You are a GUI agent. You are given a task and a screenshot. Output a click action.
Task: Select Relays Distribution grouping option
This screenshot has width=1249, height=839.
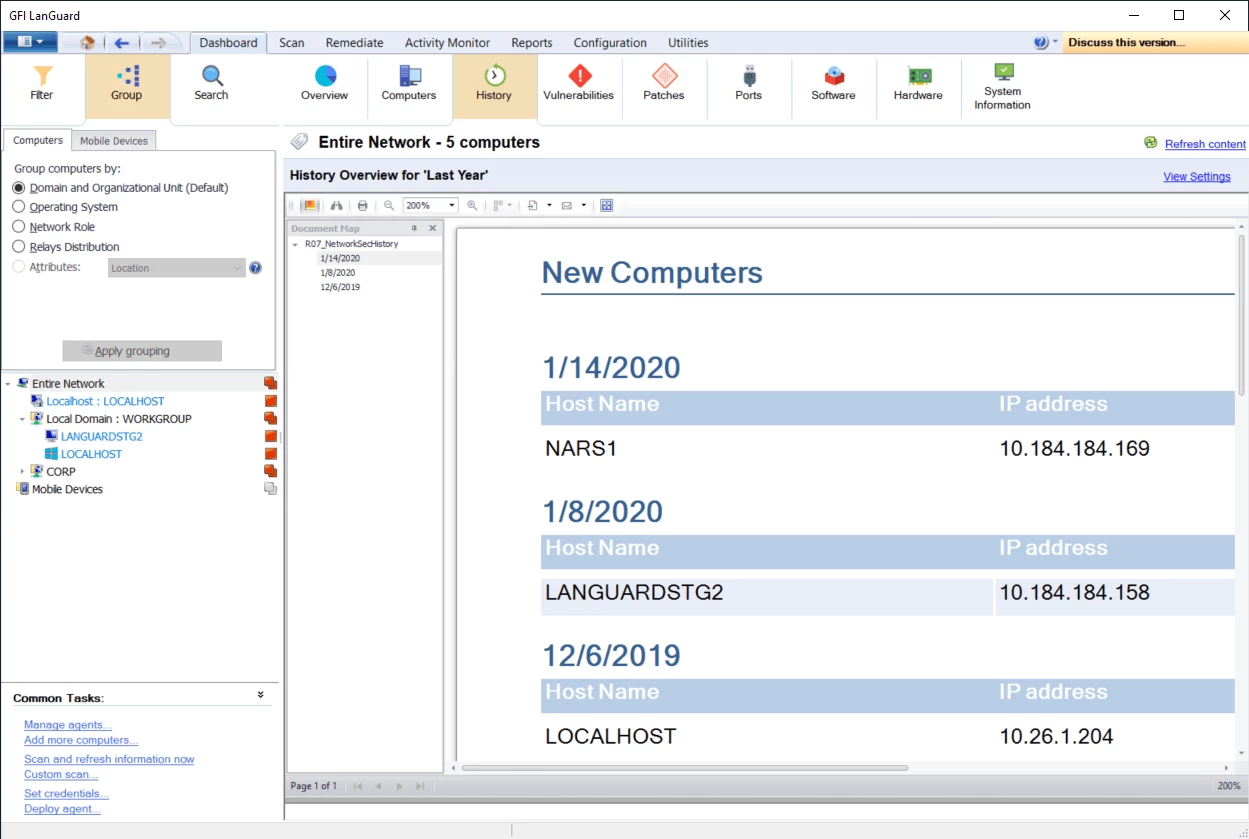19,247
